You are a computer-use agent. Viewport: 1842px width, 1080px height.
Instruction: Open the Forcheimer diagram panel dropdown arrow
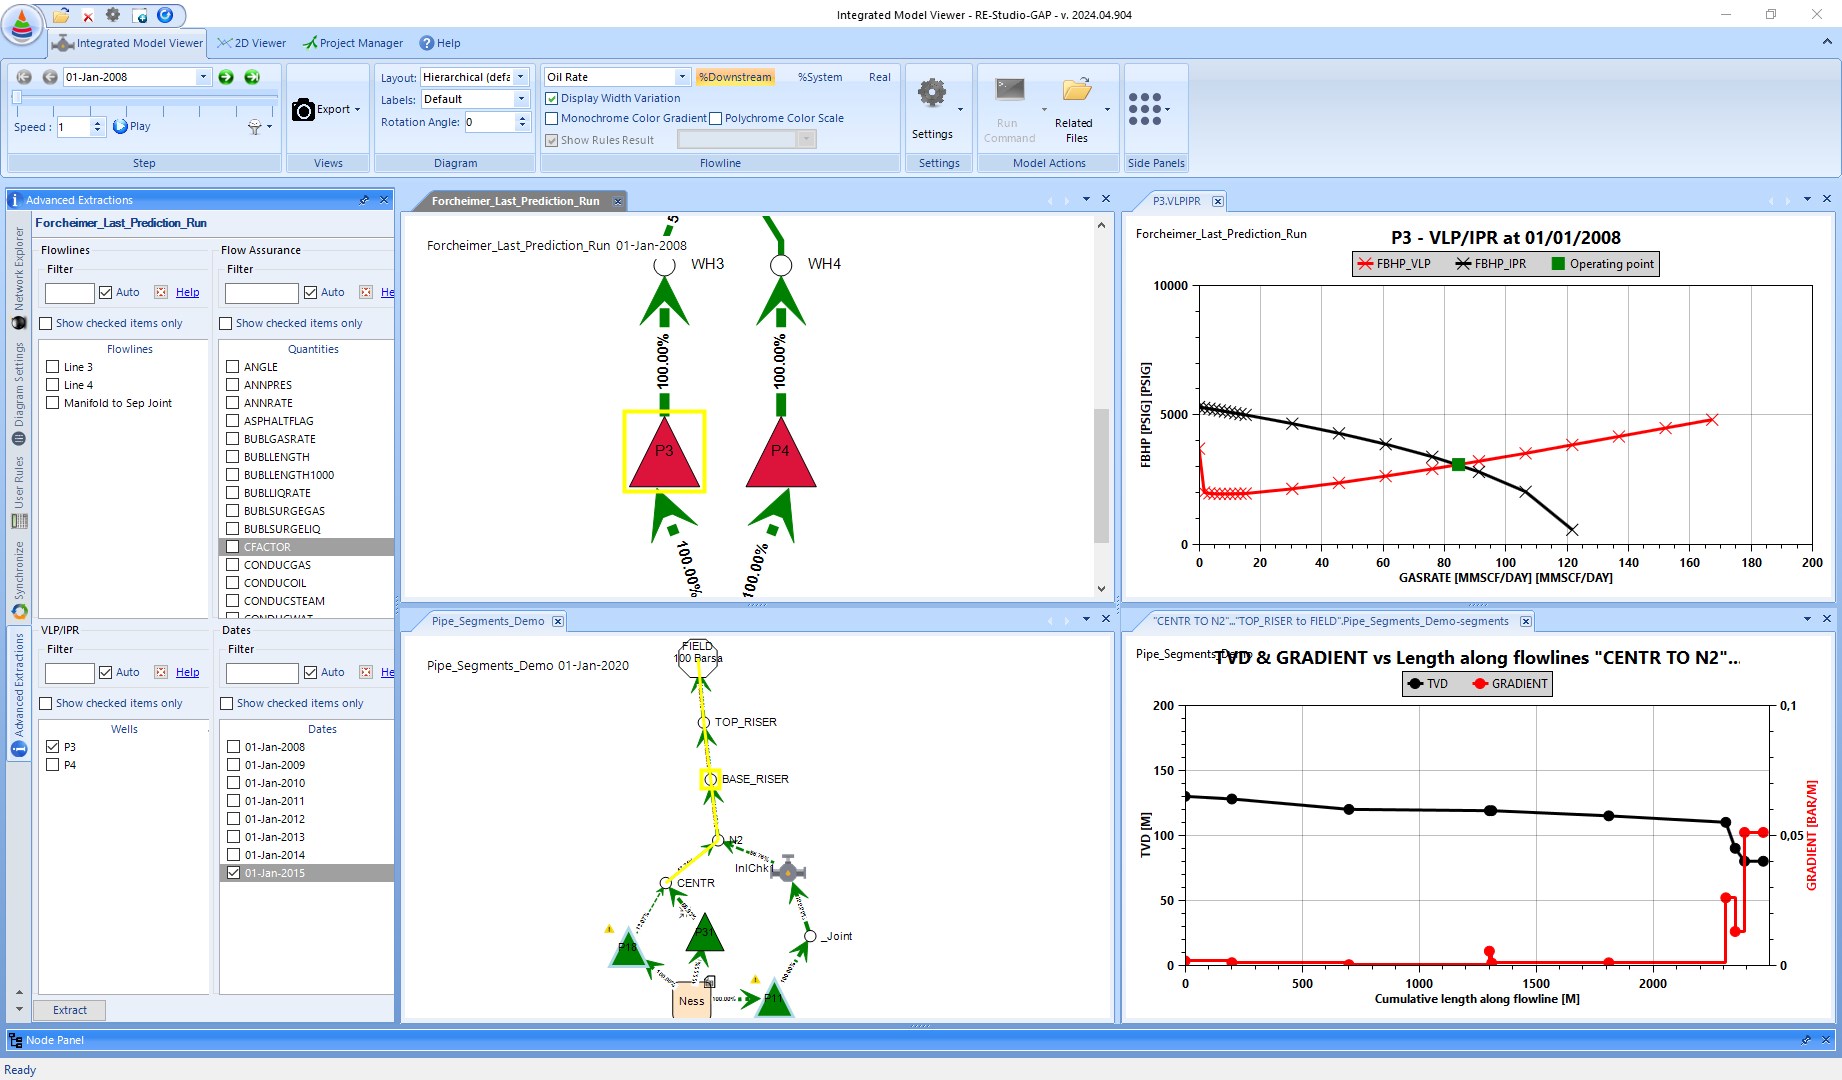pos(1087,199)
